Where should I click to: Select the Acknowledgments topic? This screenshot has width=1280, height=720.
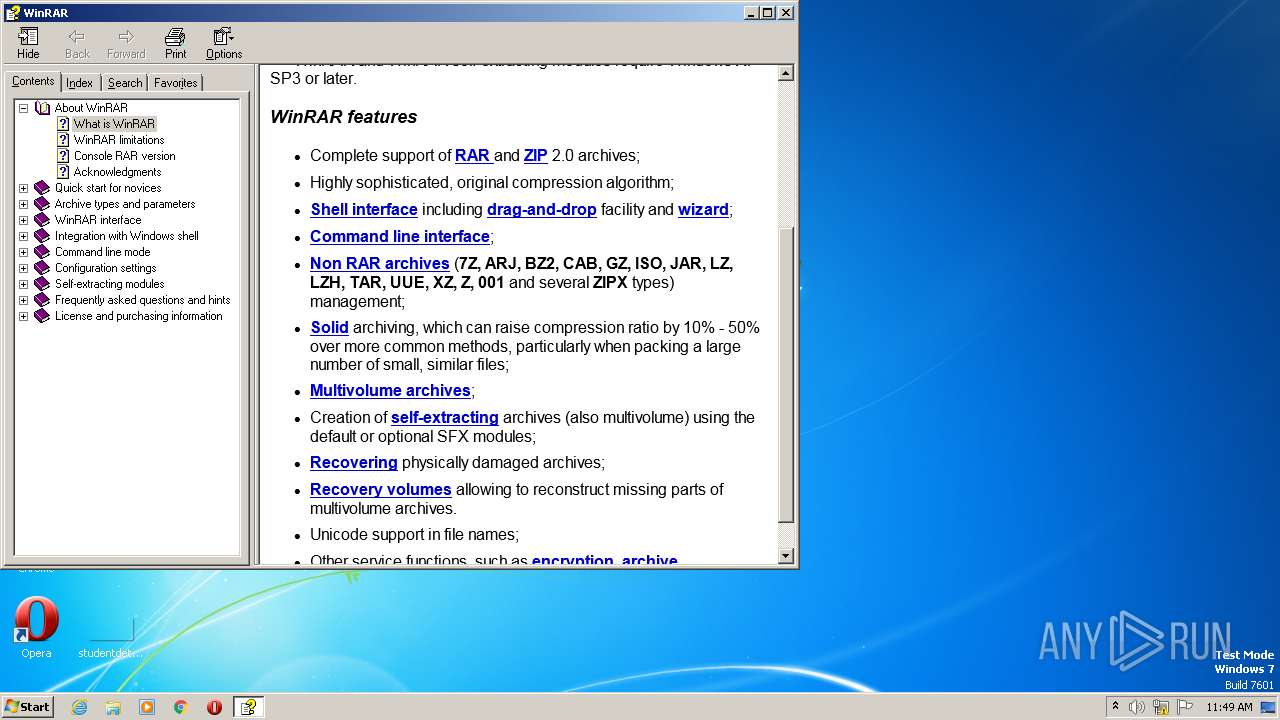coord(117,172)
